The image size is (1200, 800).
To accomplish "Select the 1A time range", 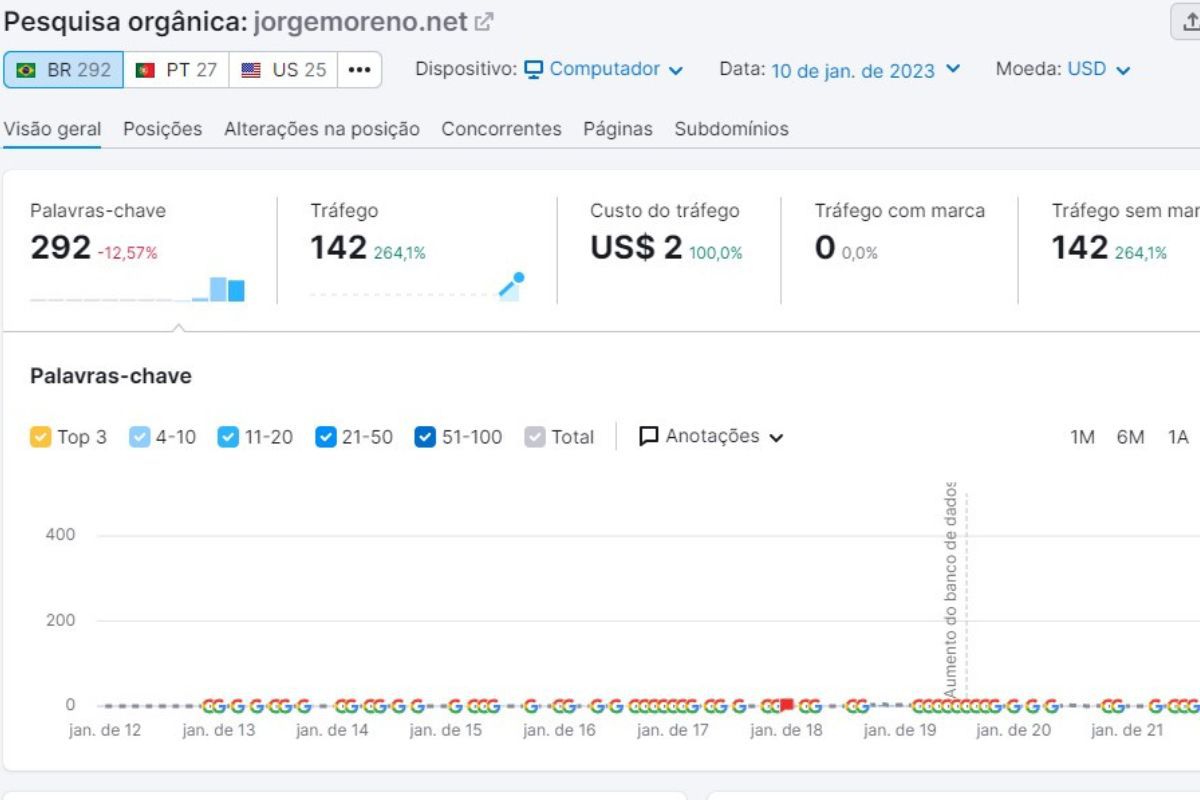I will pyautogui.click(x=1177, y=436).
